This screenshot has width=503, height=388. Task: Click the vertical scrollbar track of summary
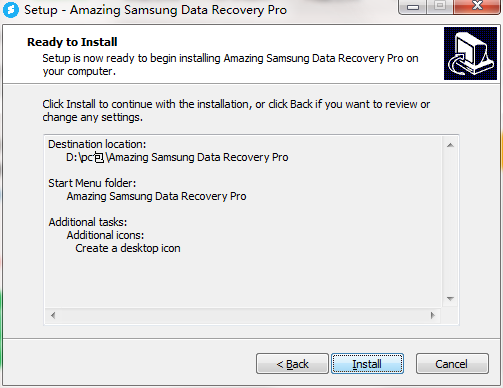[450, 222]
